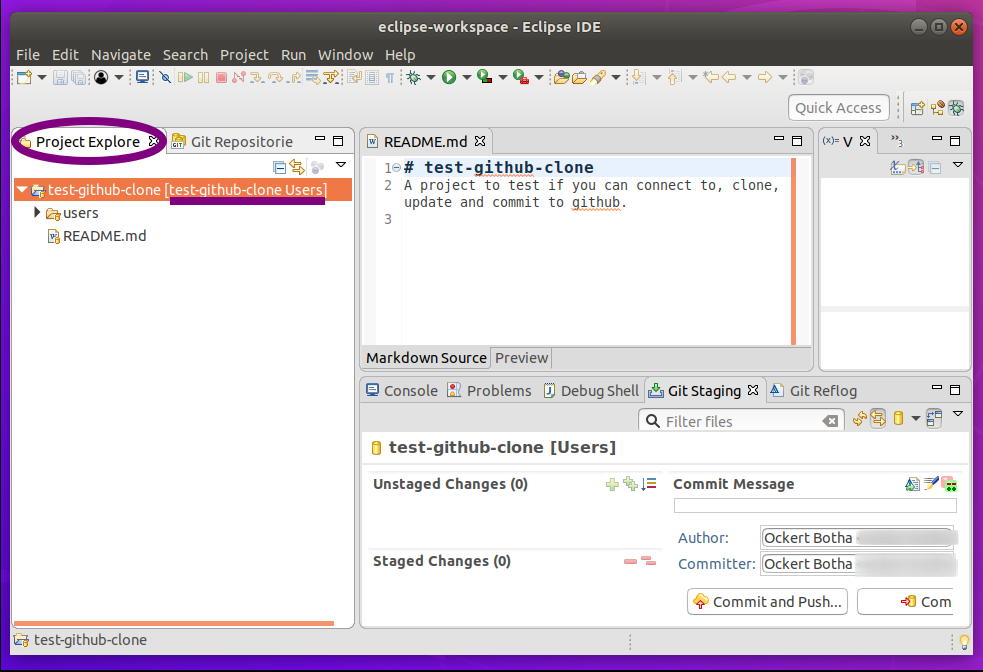Click the Step Into icon

pyautogui.click(x=256, y=77)
